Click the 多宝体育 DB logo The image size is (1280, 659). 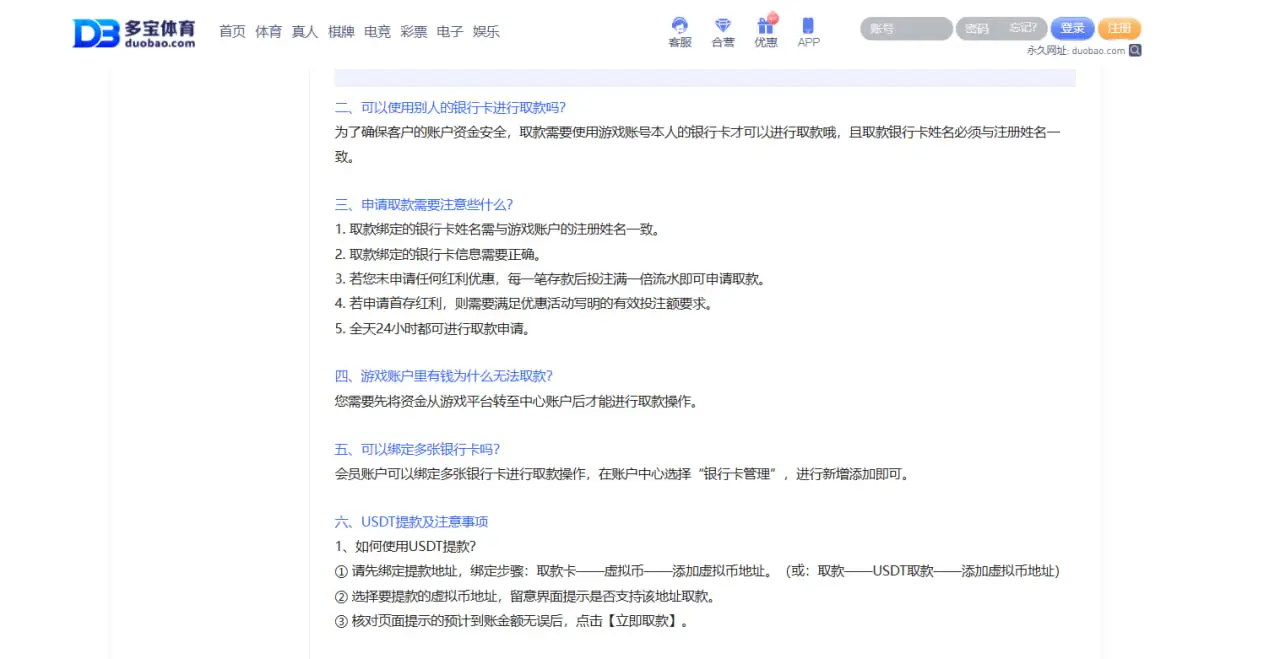click(x=134, y=33)
